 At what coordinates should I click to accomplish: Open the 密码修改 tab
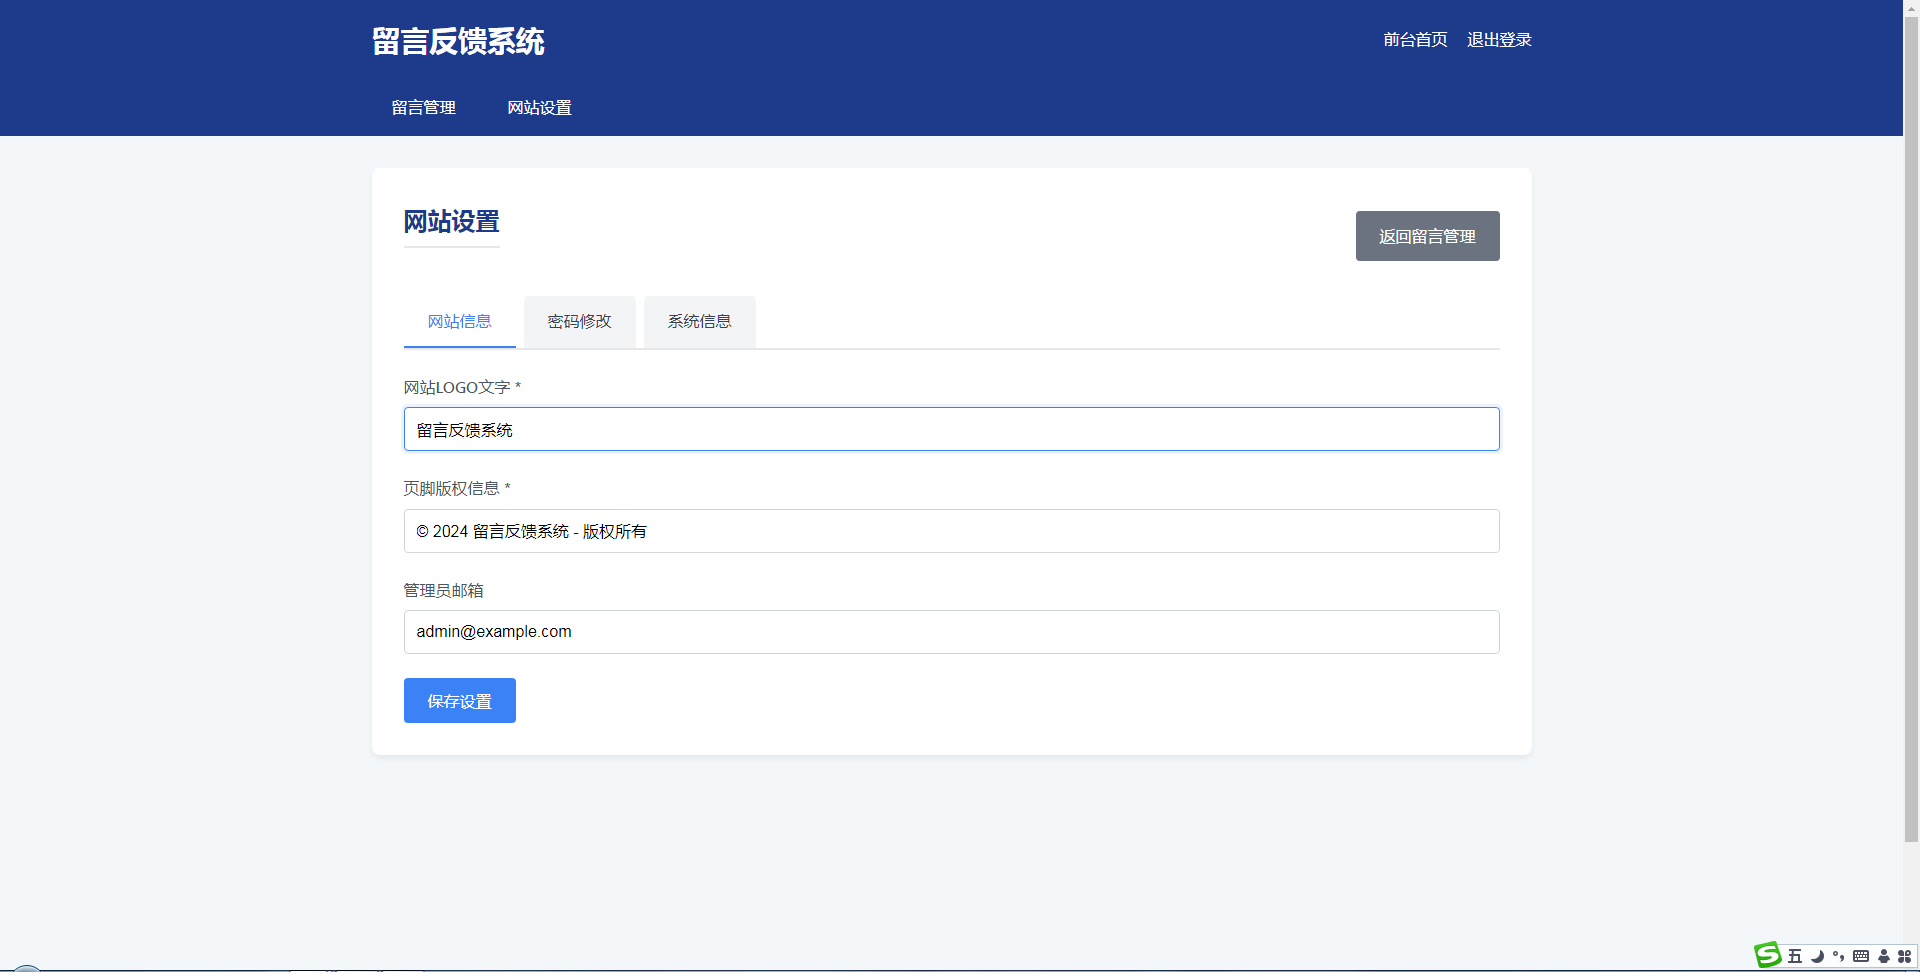click(579, 321)
